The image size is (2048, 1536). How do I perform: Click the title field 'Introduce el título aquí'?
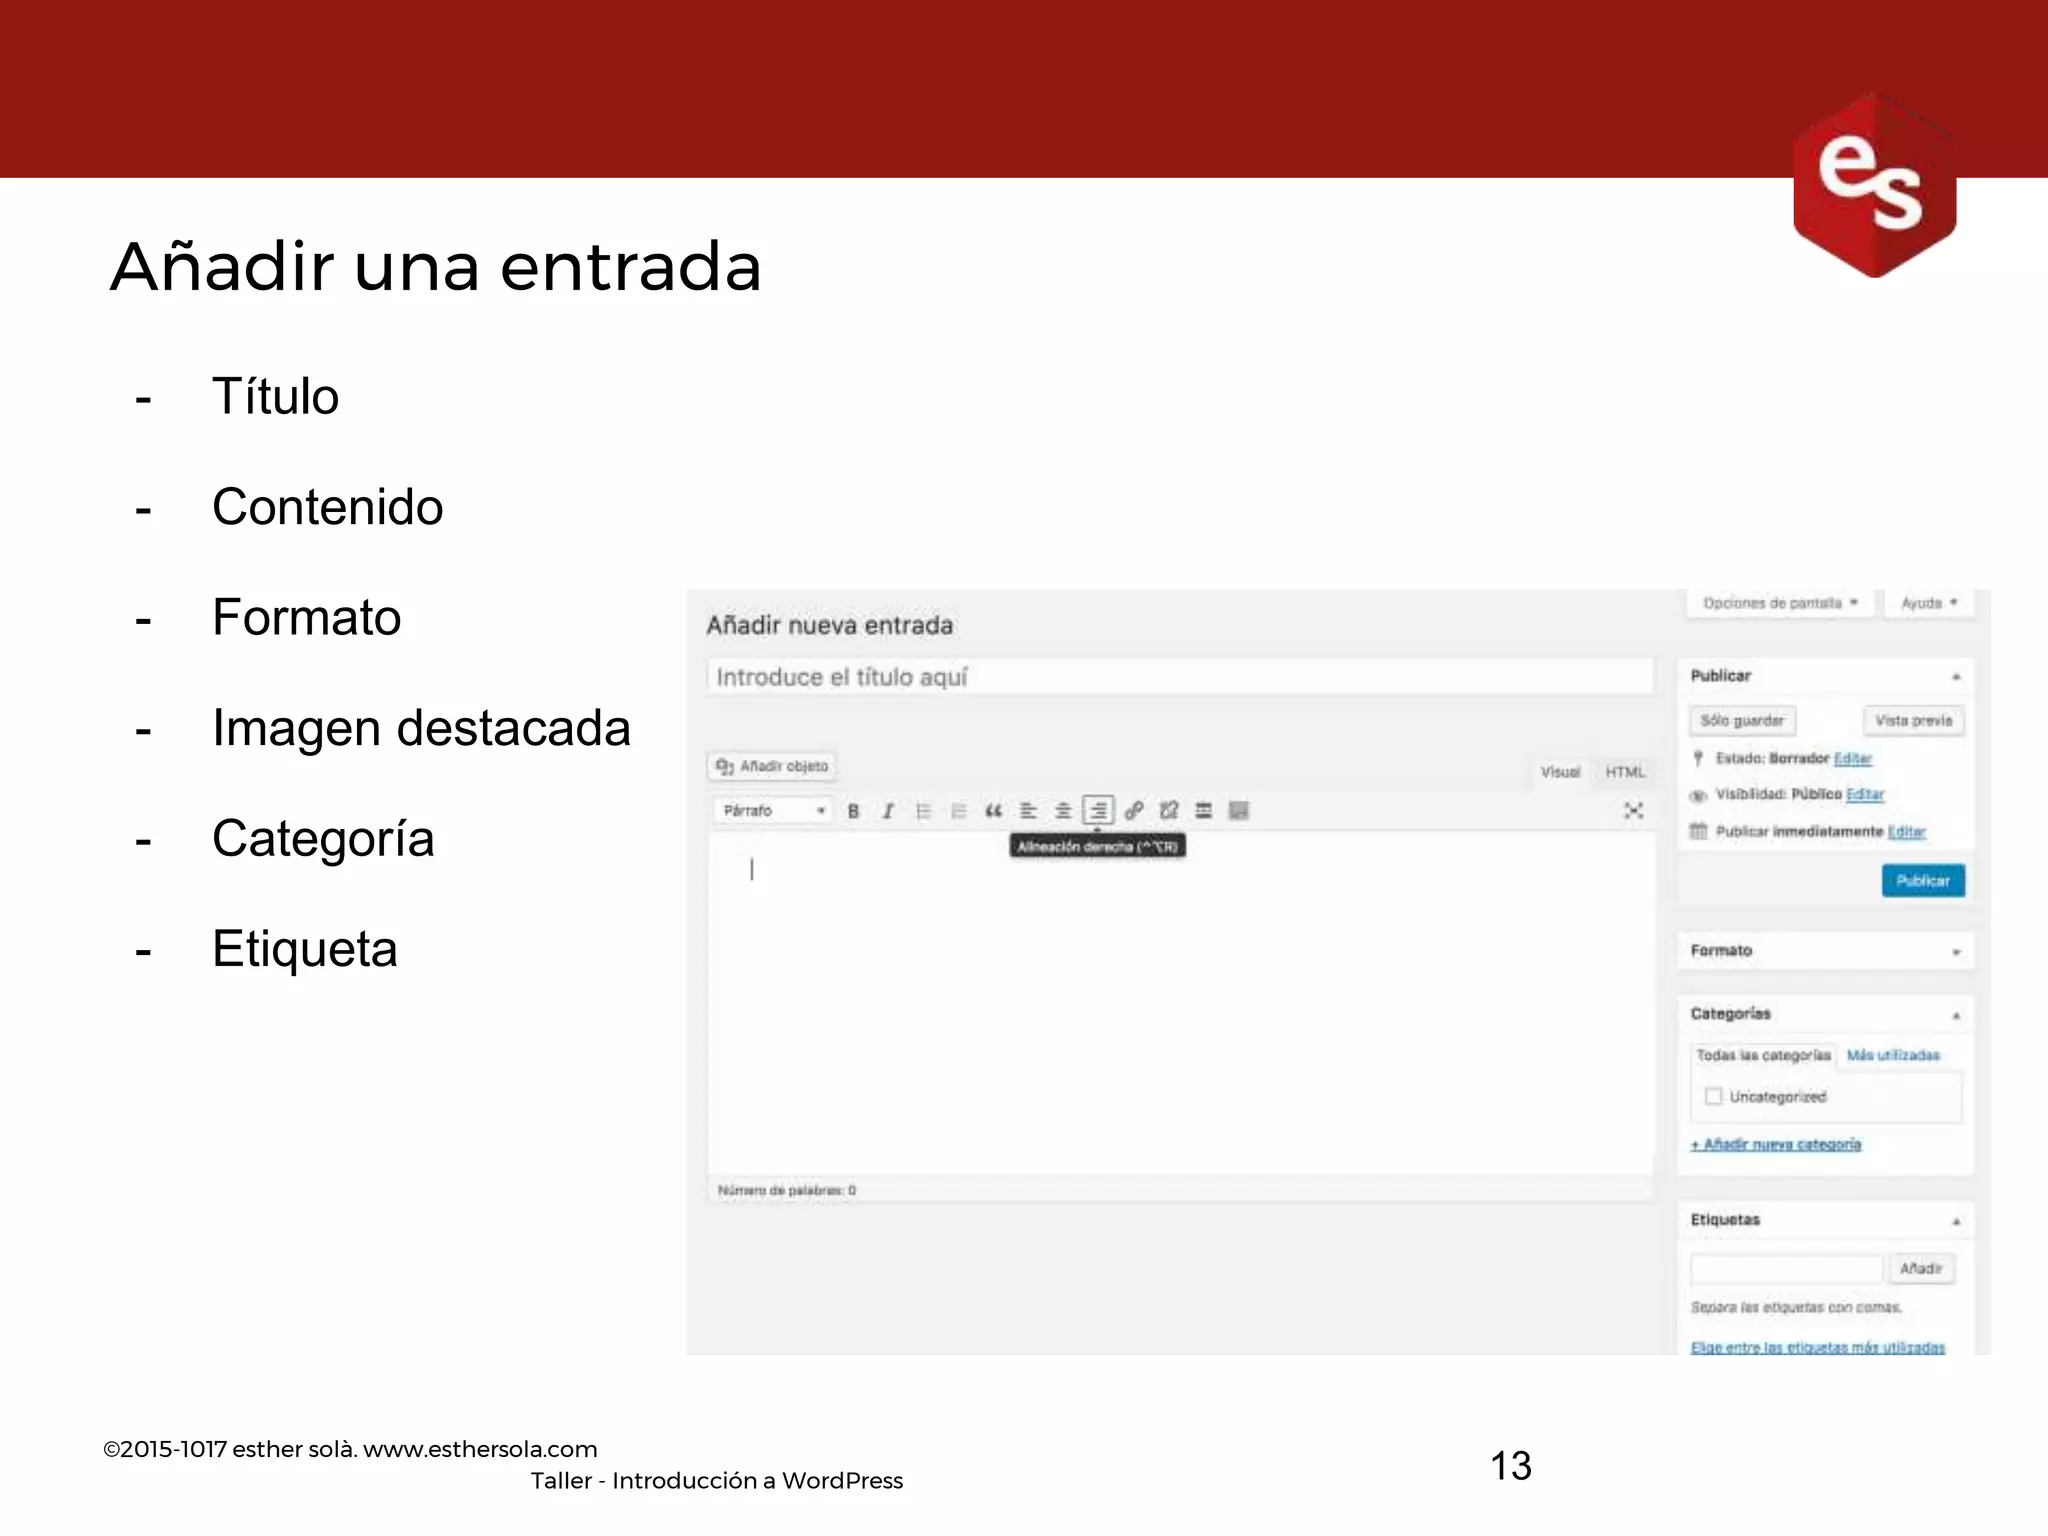pos(1179,677)
